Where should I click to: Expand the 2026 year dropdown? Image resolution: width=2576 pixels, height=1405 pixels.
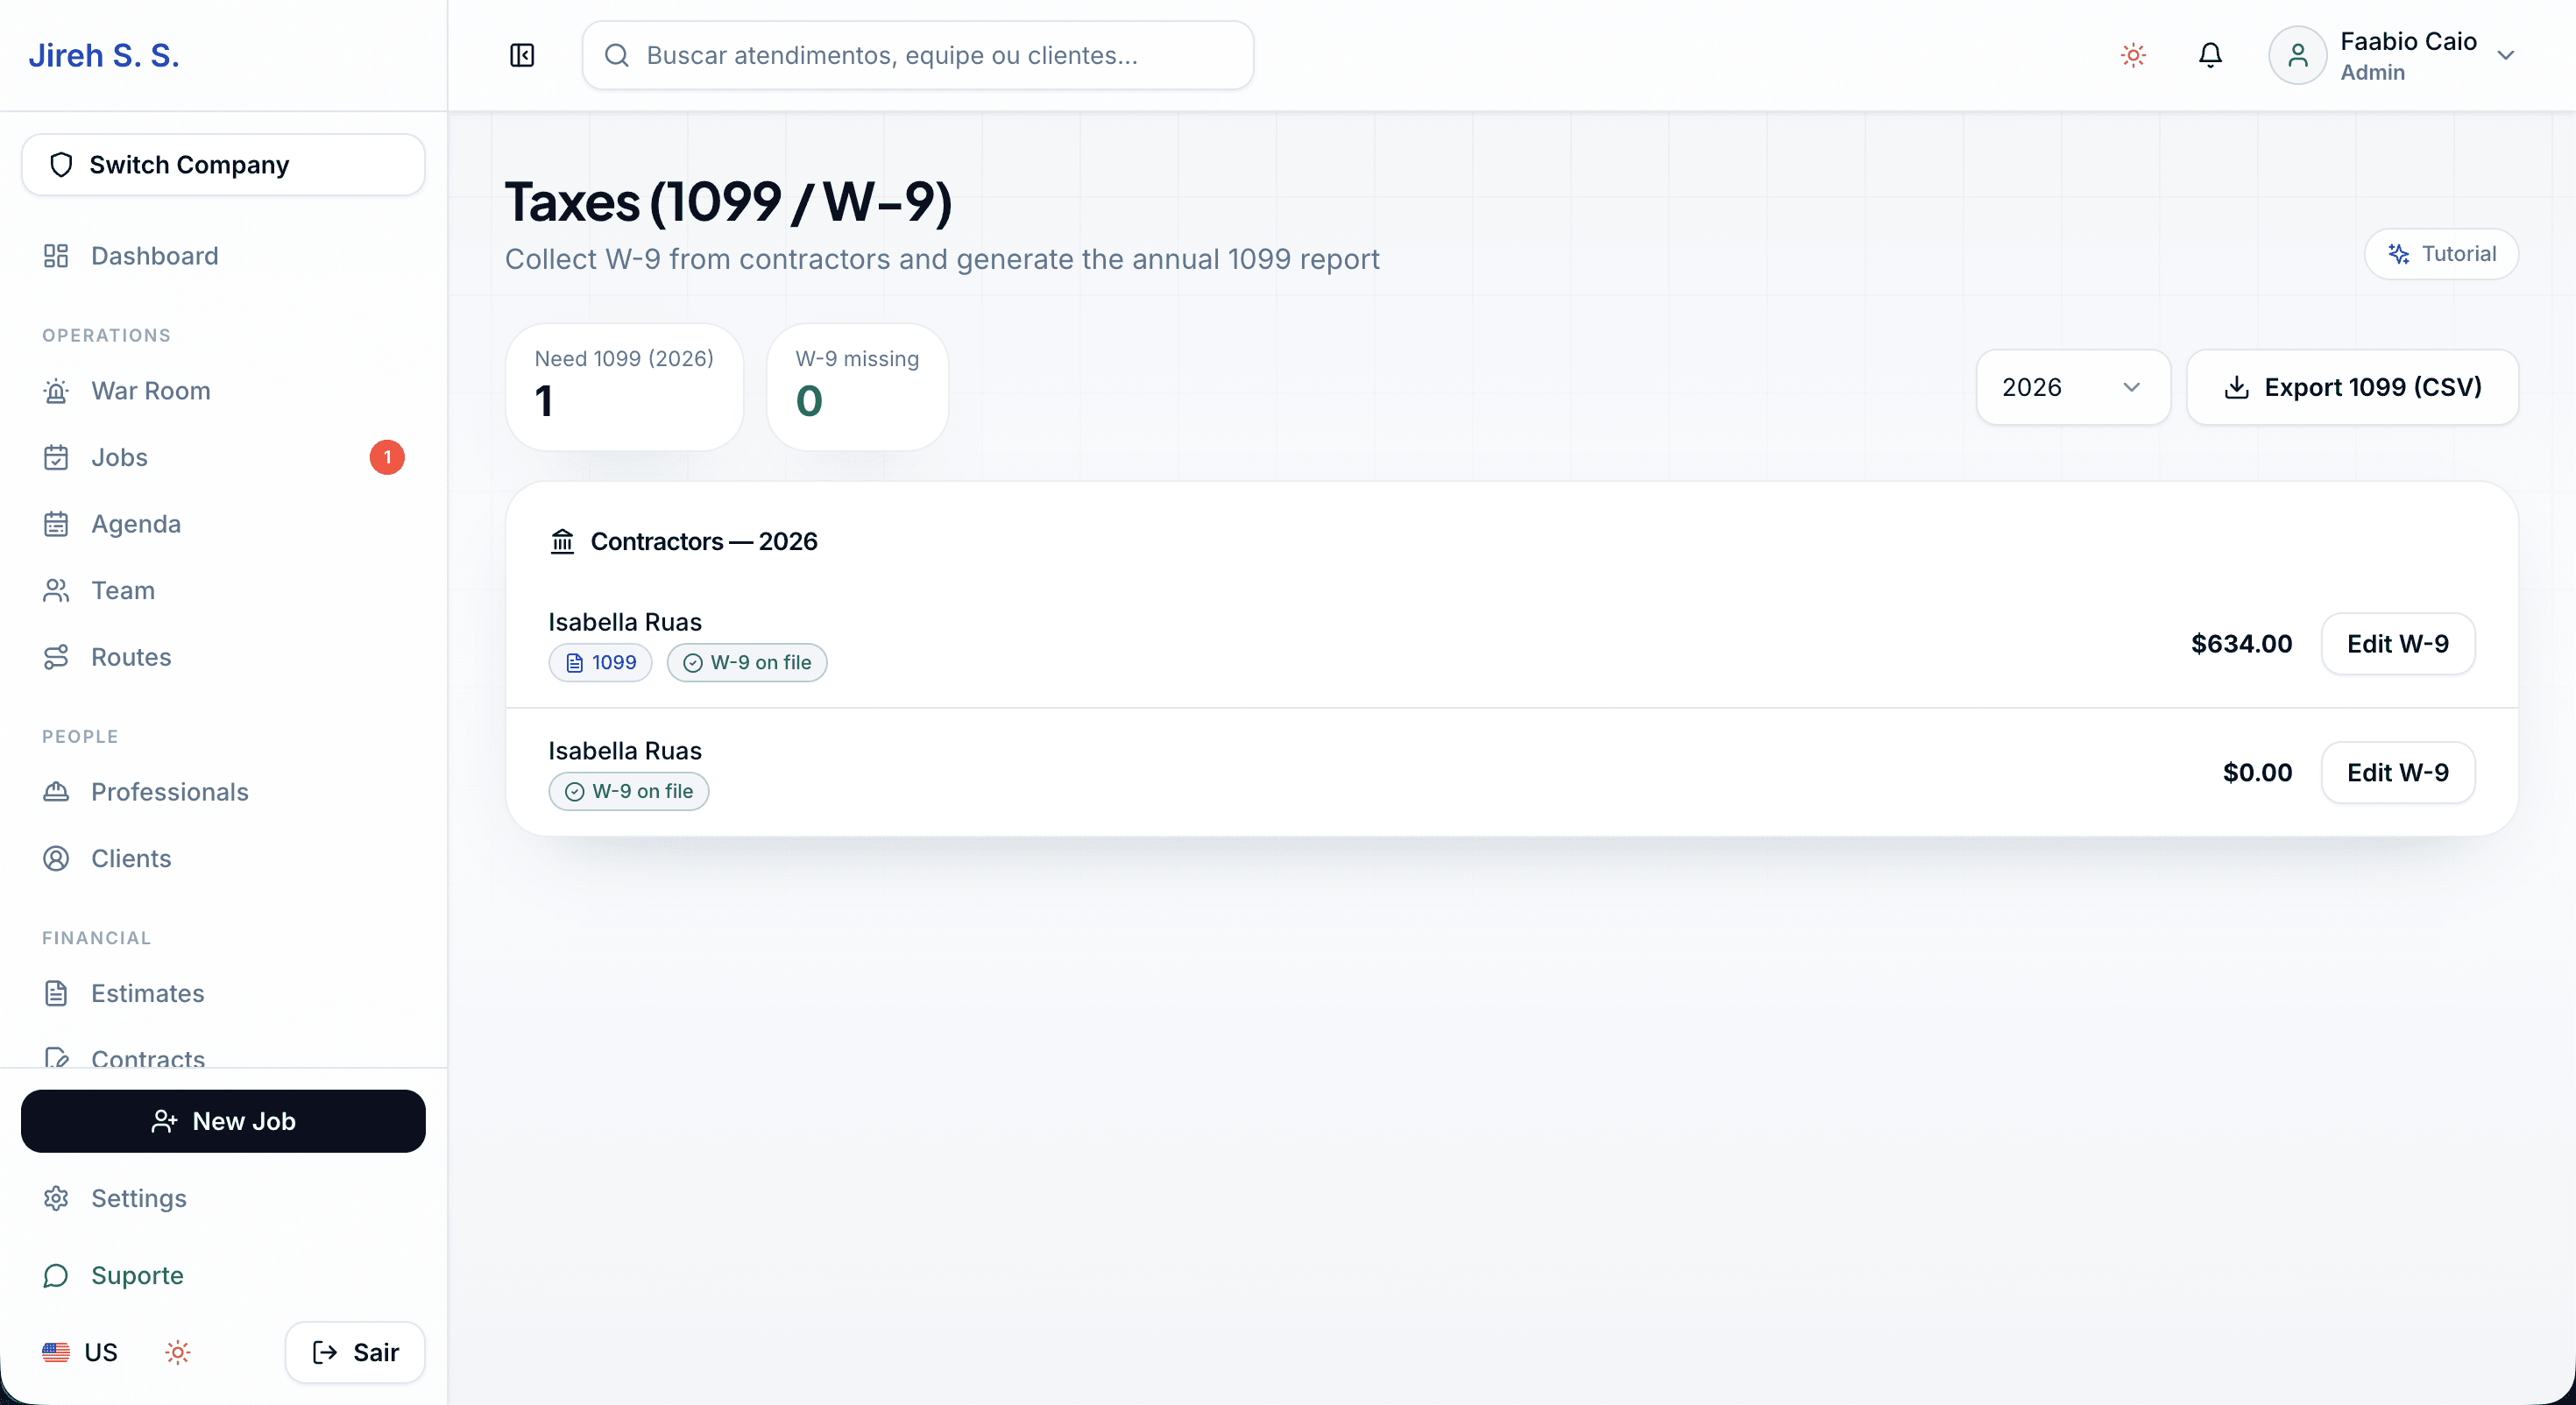2073,387
